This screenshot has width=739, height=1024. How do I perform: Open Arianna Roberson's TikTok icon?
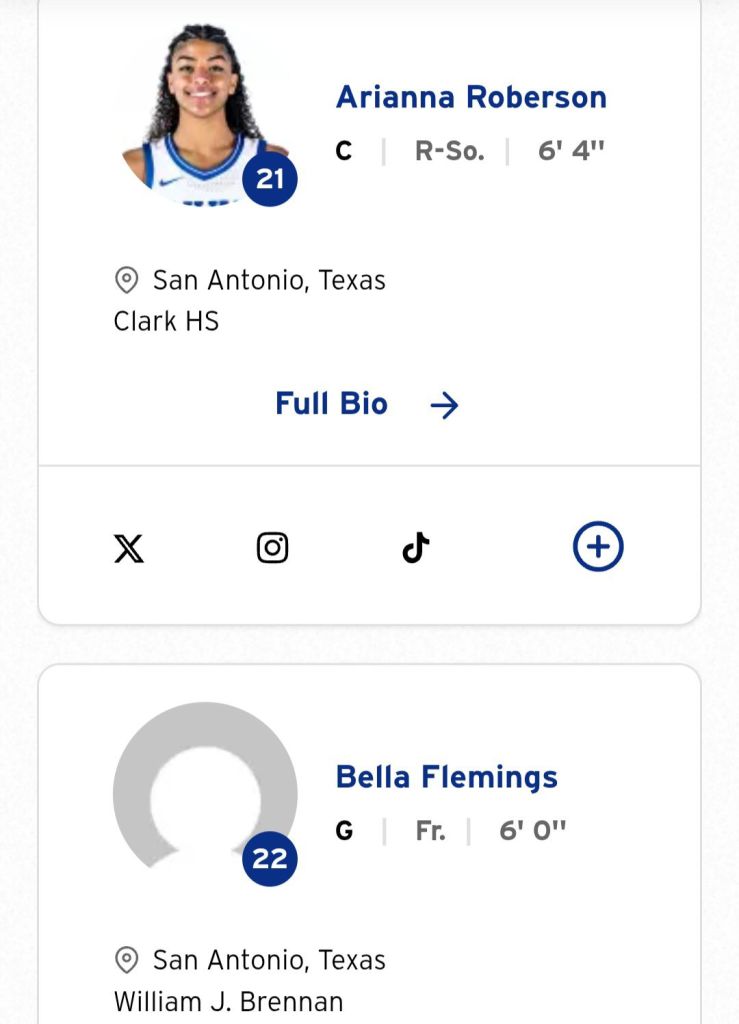[x=416, y=547]
